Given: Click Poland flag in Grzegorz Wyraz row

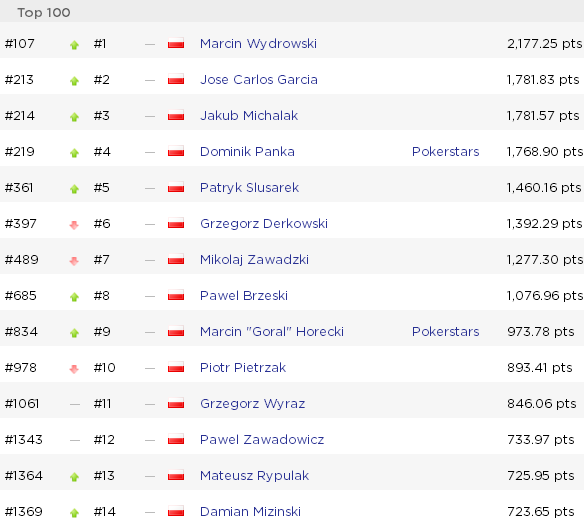Looking at the screenshot, I should tap(176, 403).
